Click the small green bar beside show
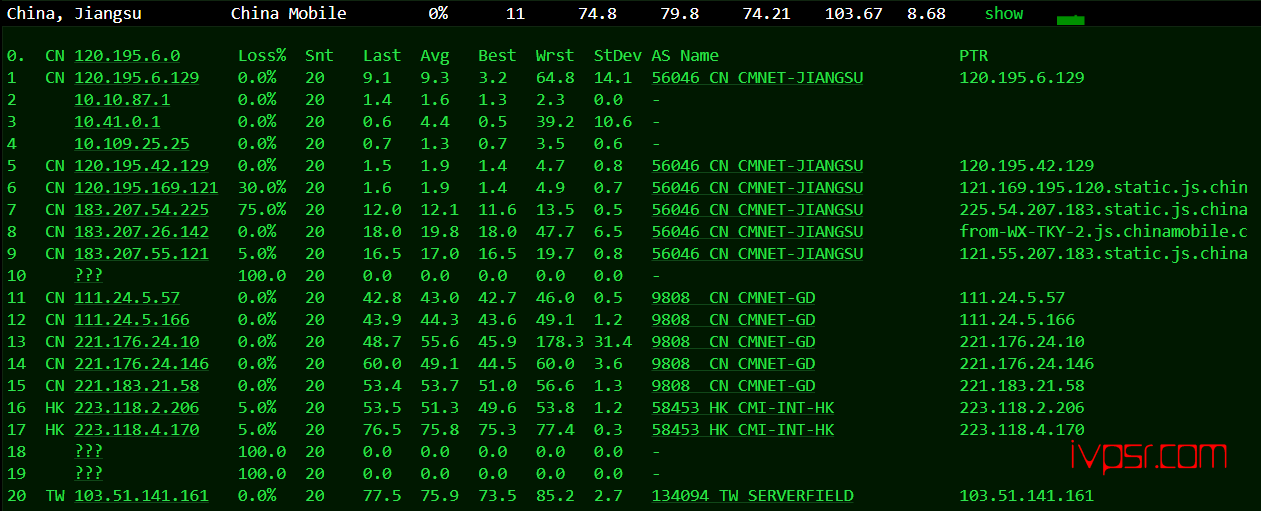This screenshot has height=511, width=1261. click(x=1071, y=20)
